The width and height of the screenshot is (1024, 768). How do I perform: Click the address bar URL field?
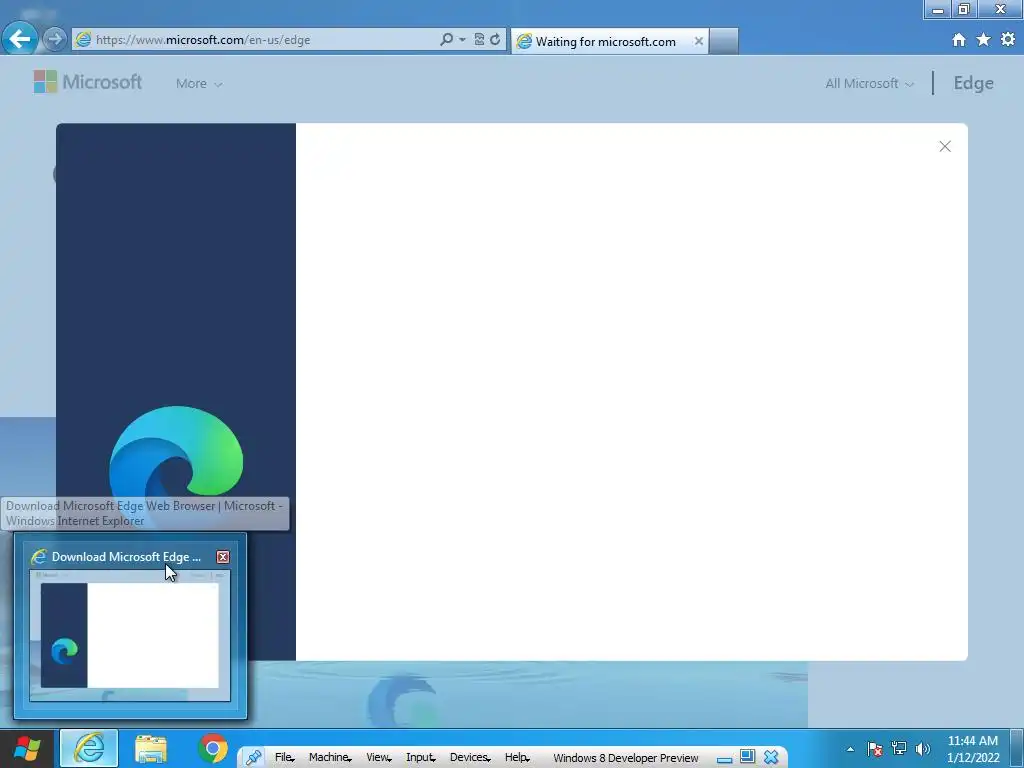point(255,39)
